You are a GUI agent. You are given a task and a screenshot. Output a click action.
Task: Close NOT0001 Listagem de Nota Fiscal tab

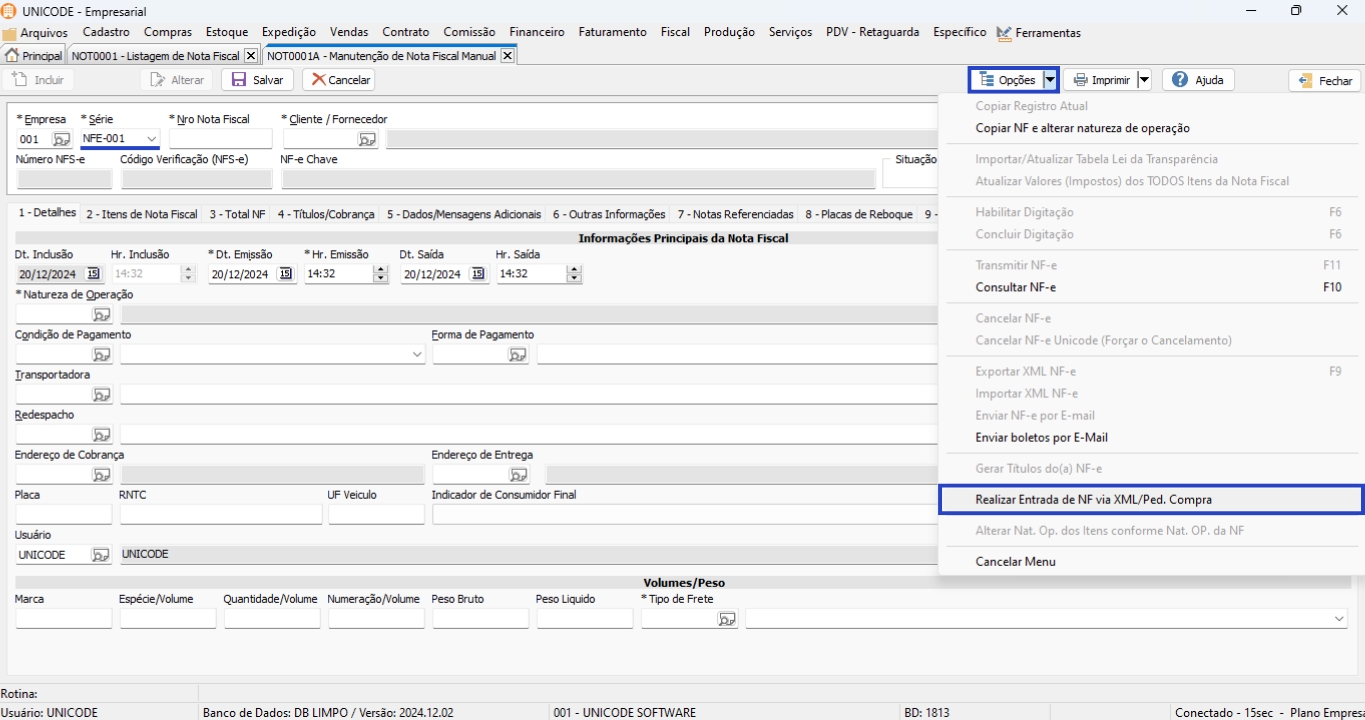pyautogui.click(x=250, y=56)
